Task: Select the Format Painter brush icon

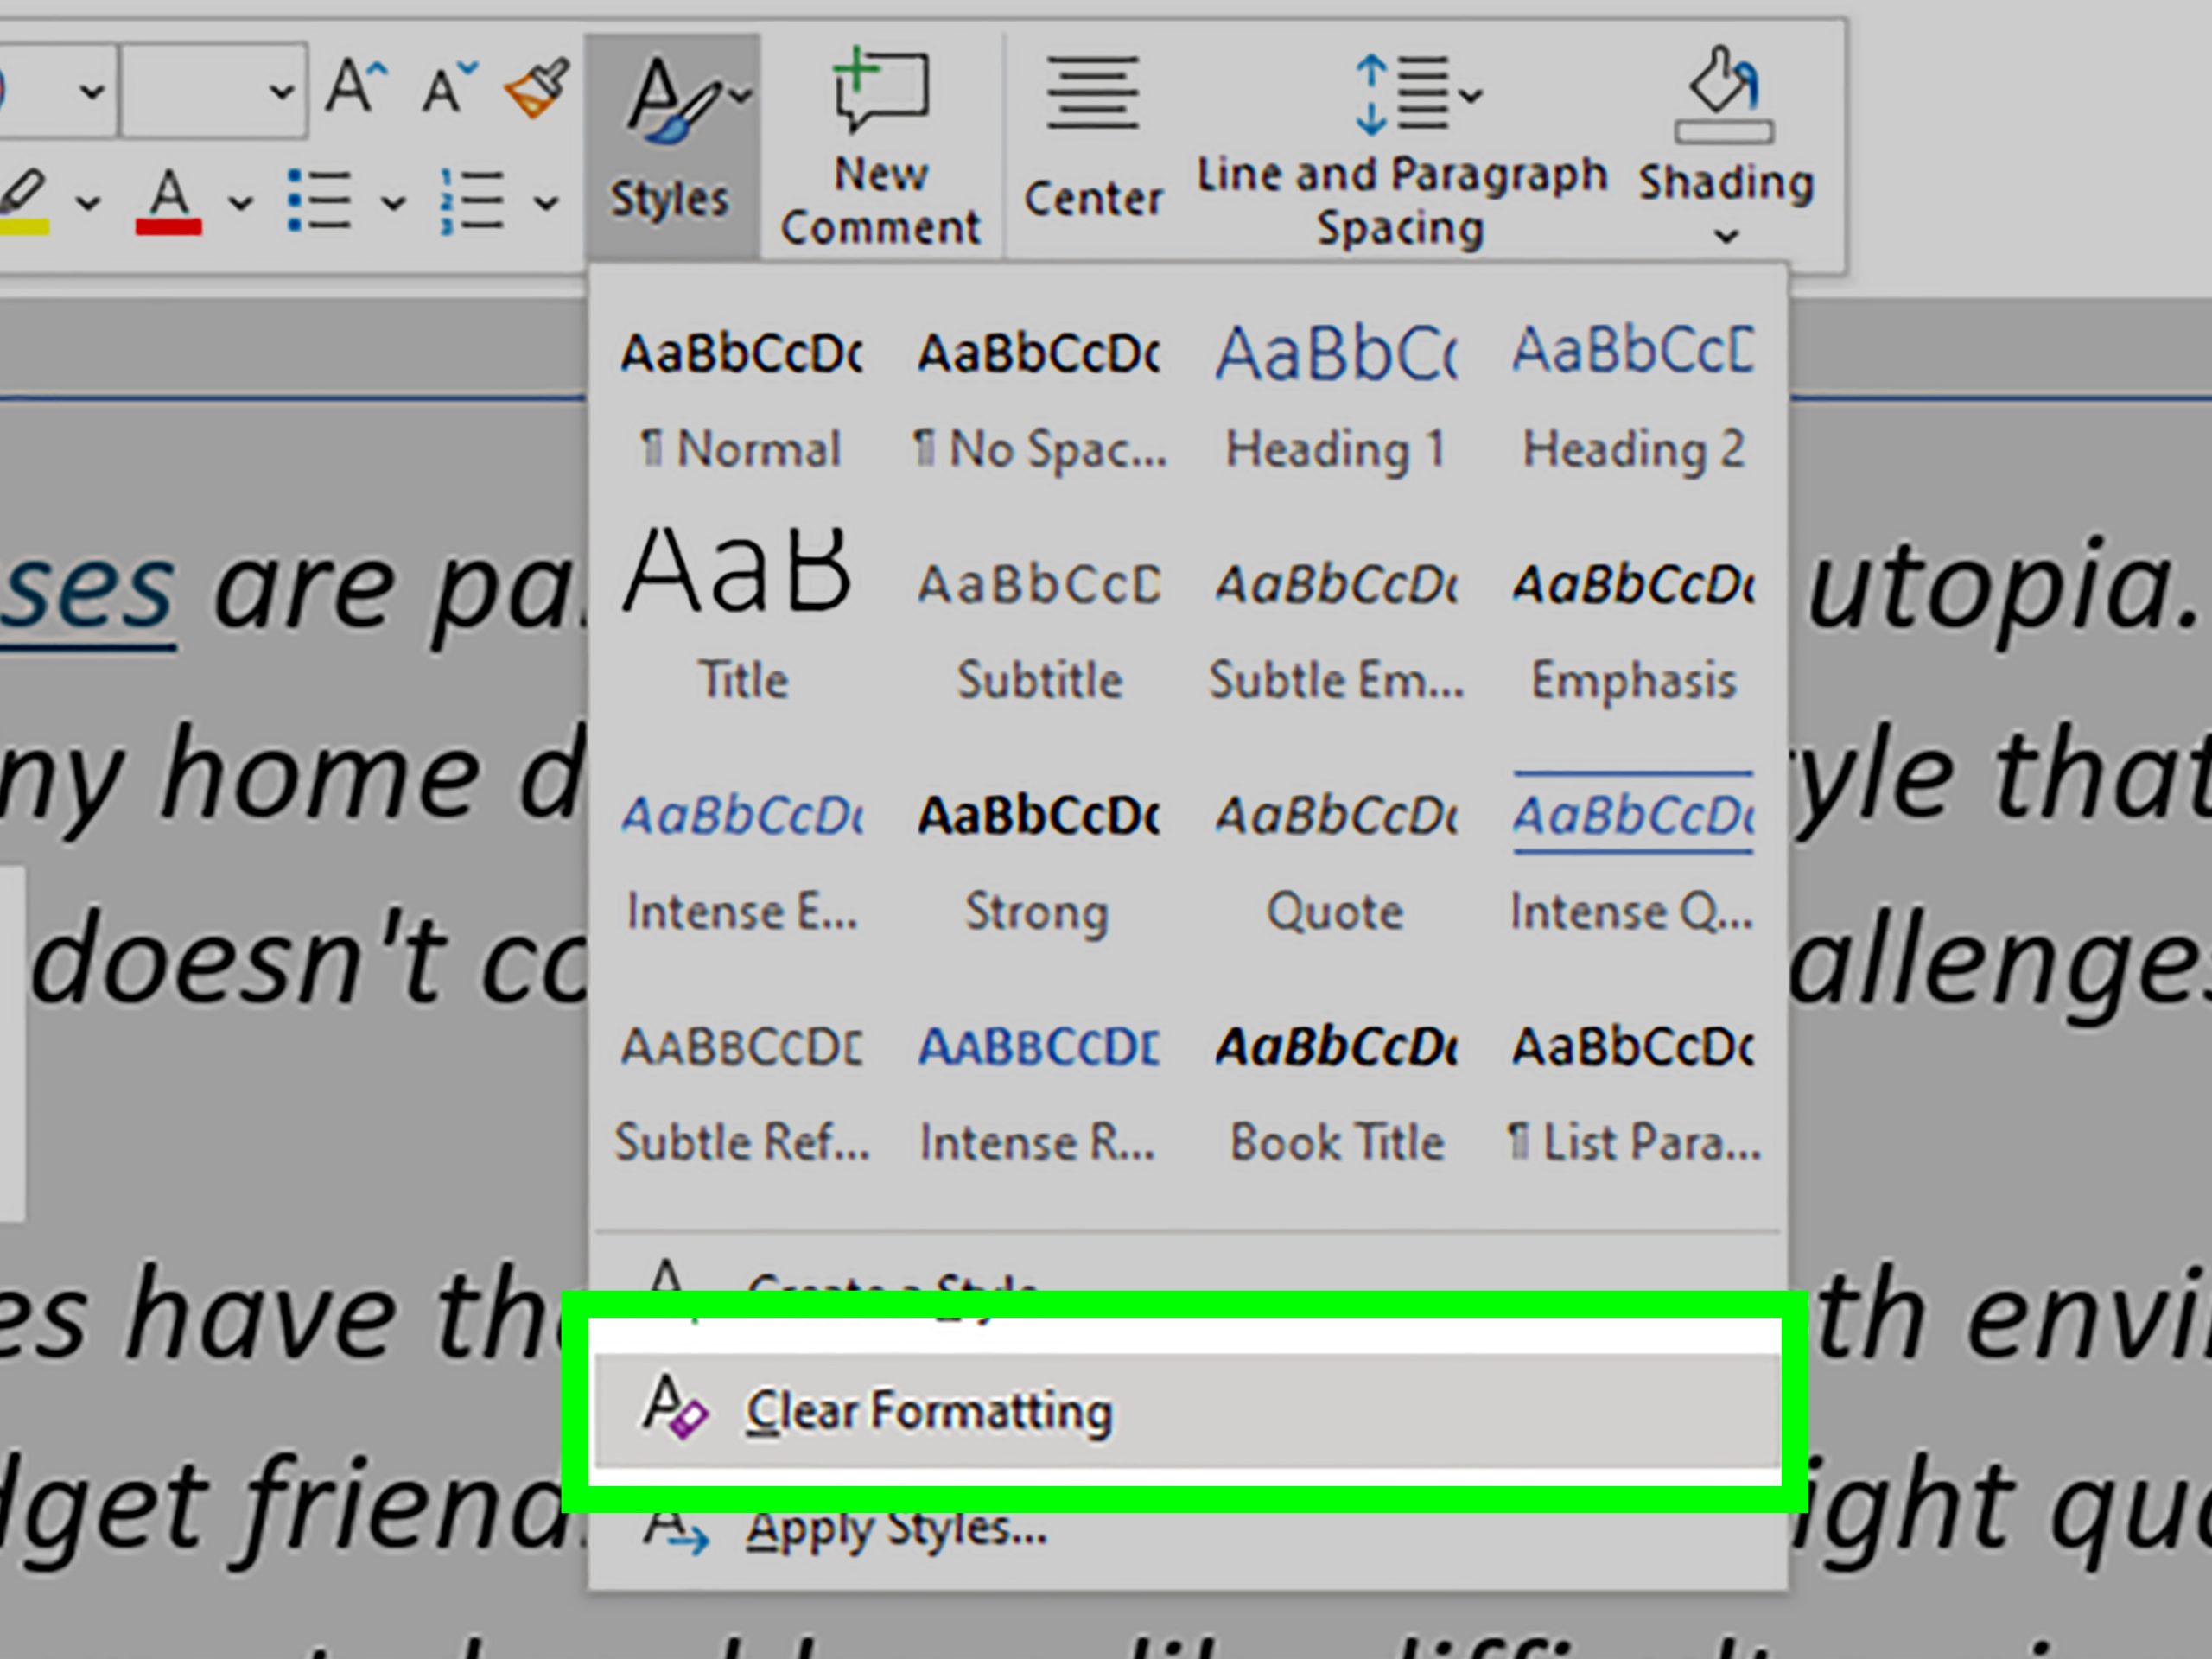Action: pyautogui.click(x=537, y=89)
